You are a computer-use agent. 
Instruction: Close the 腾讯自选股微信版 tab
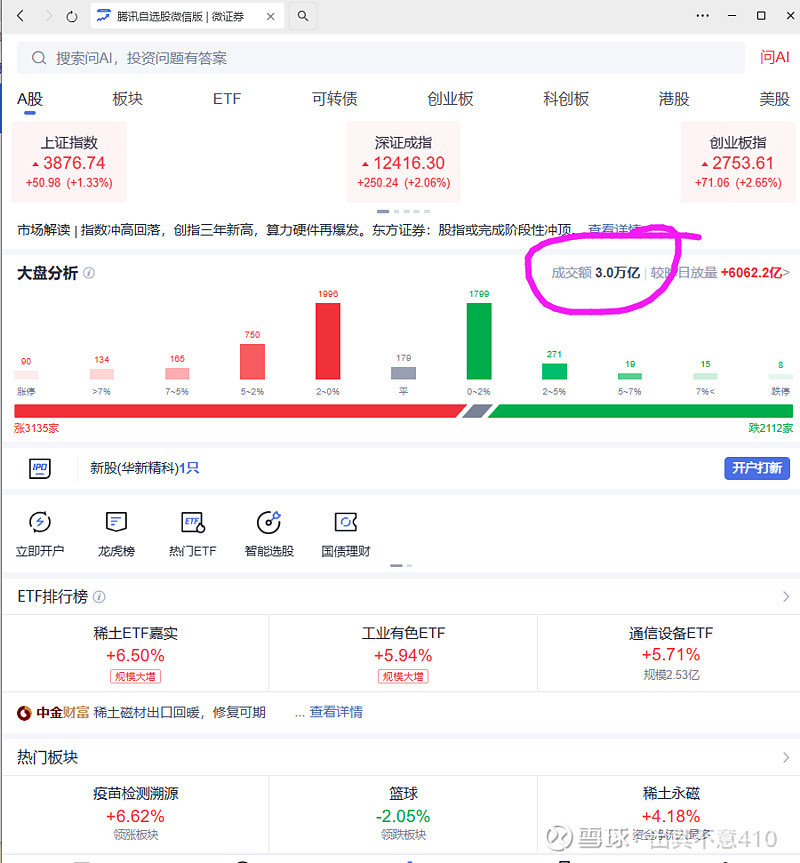270,17
